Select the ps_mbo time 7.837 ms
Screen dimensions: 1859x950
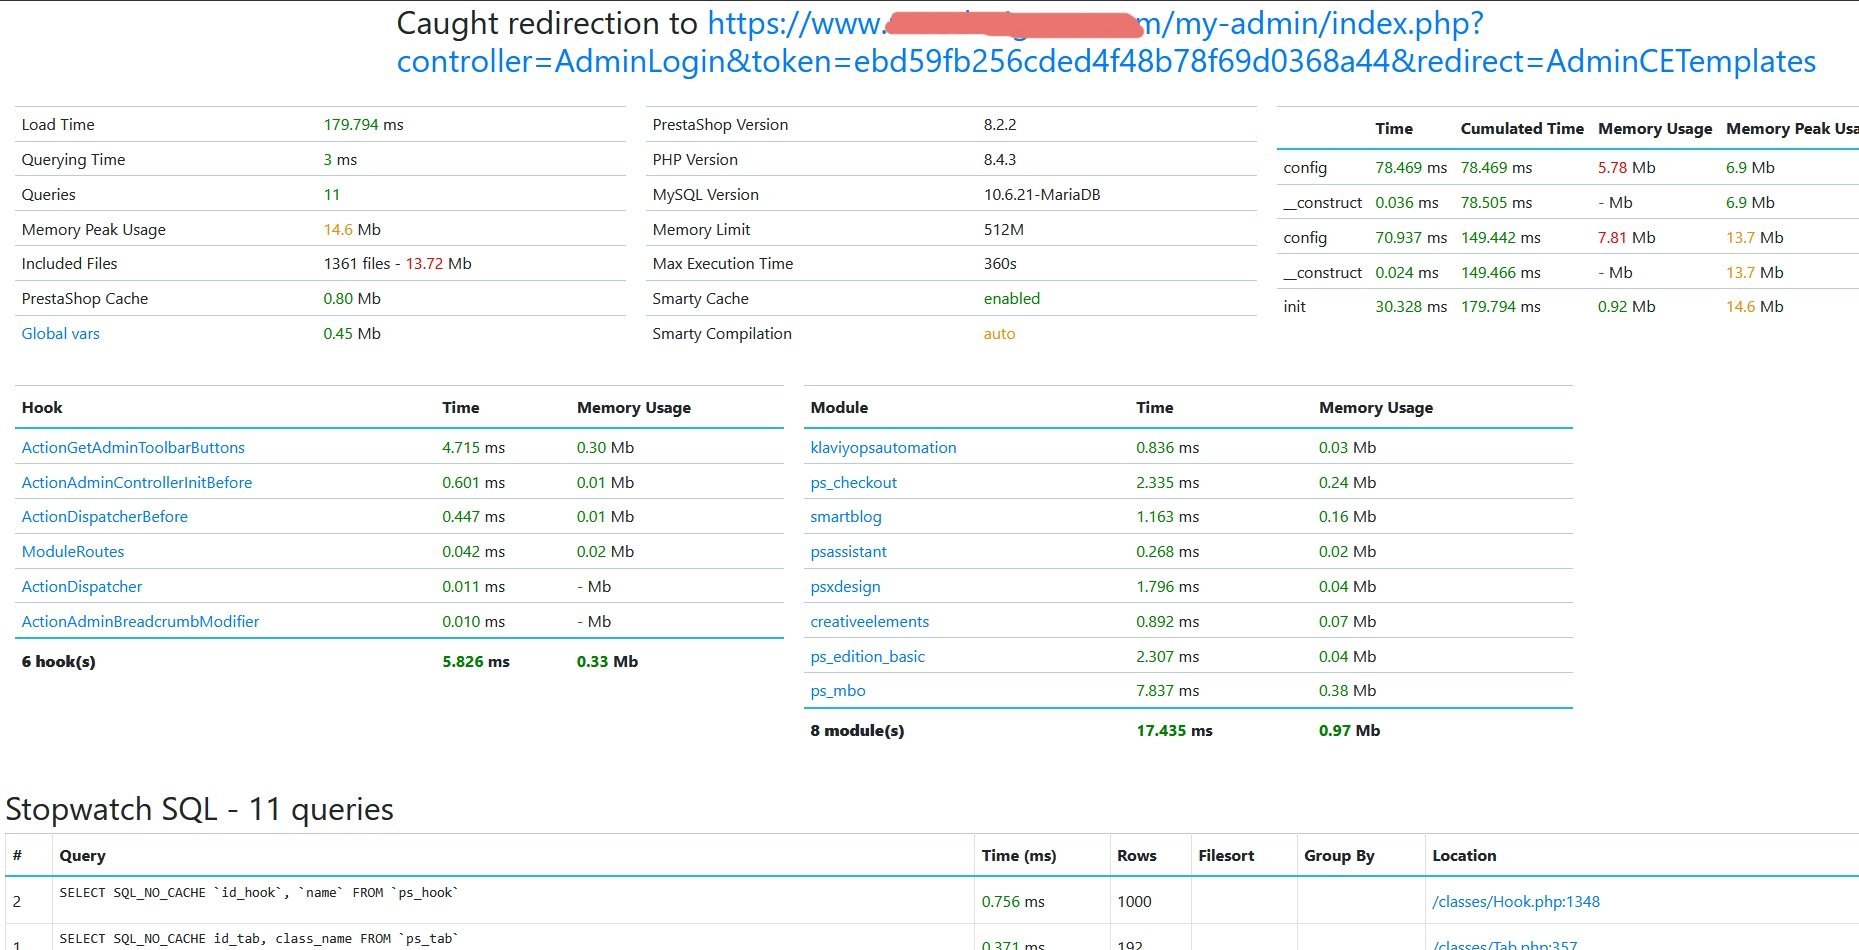coord(1167,691)
